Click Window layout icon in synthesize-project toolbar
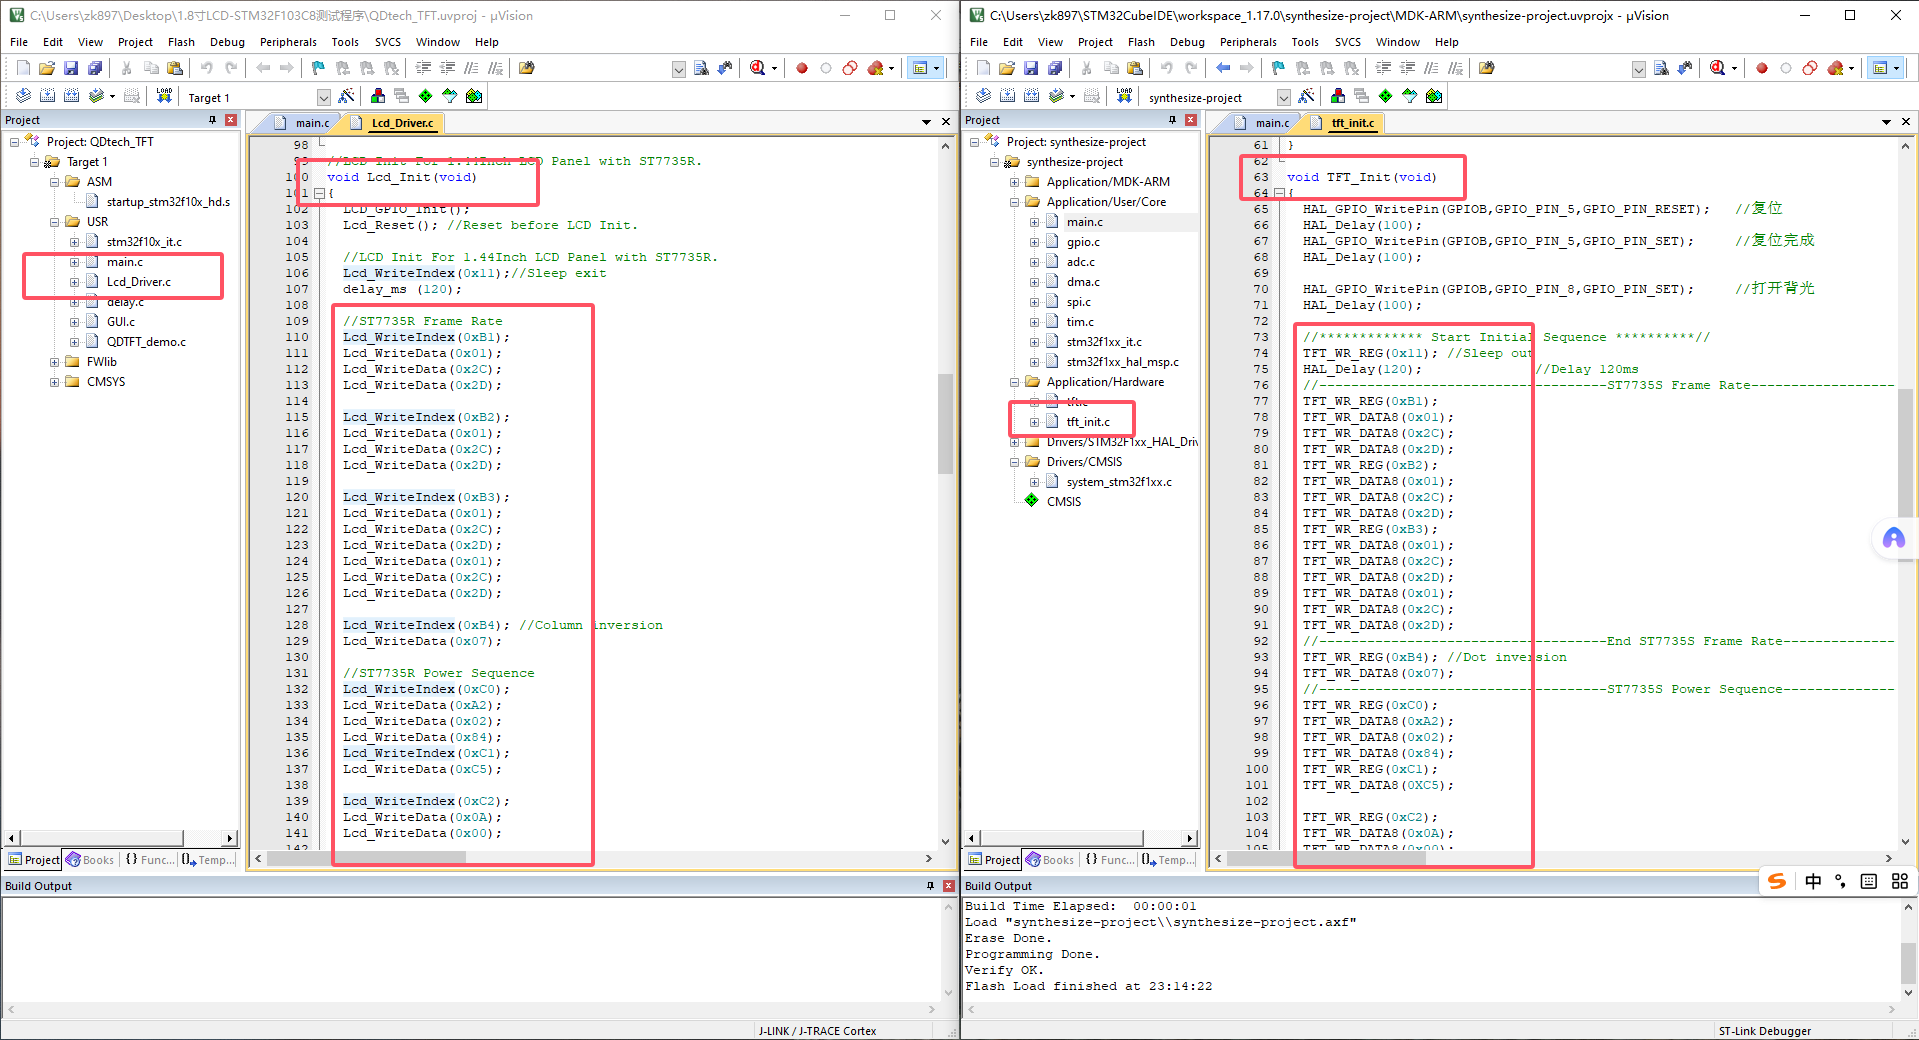 (1886, 68)
